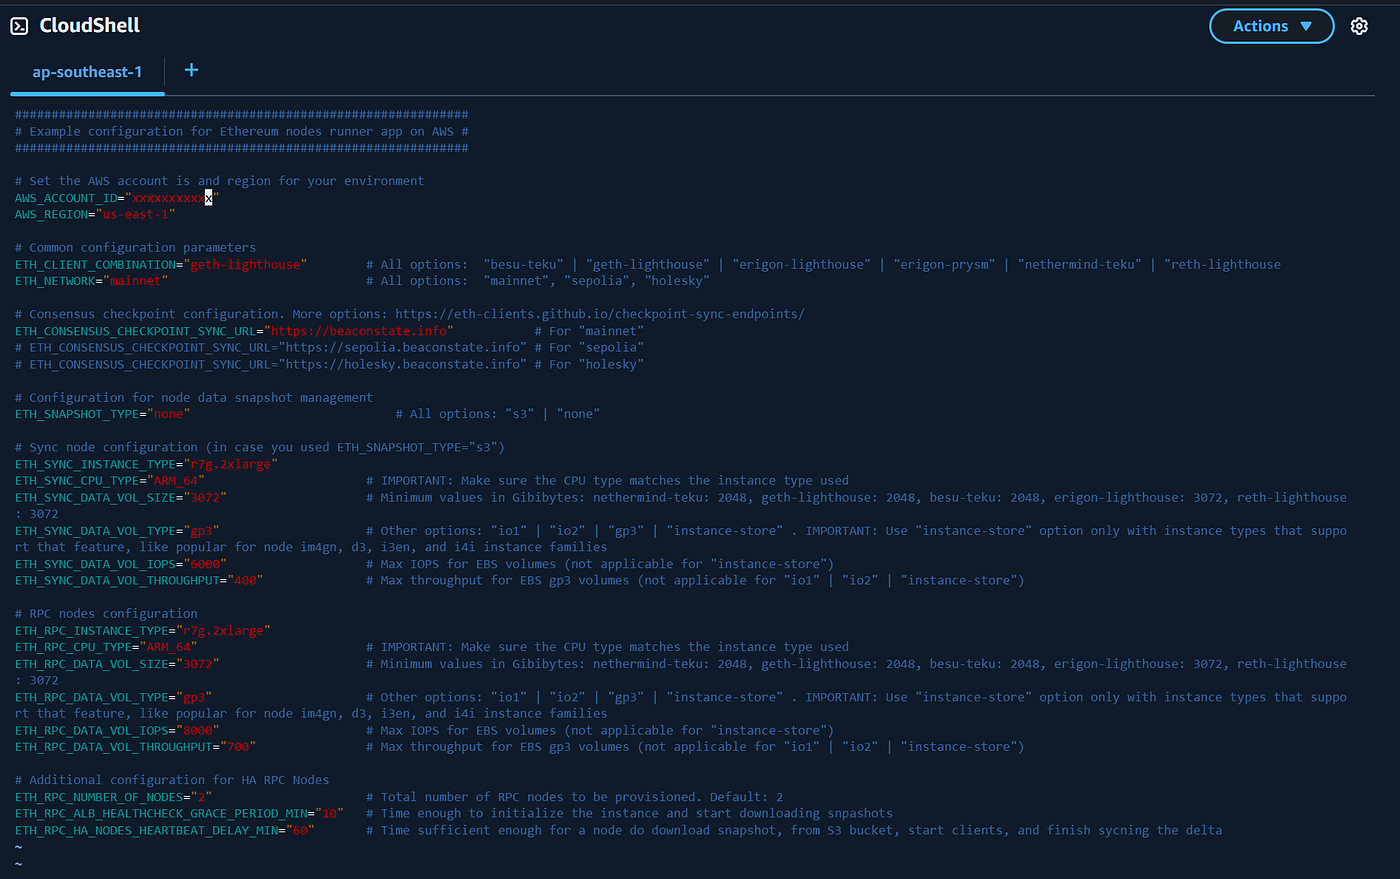This screenshot has height=879, width=1400.
Task: Click 'Total number of RPC nodes' comment
Action: tap(575, 797)
